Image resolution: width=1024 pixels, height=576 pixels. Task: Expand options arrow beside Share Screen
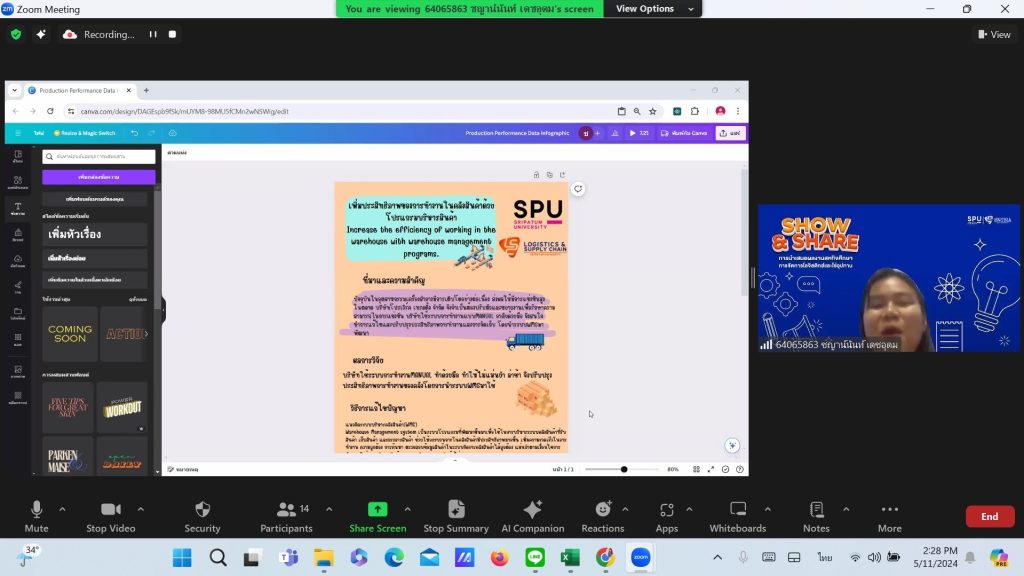(x=408, y=509)
